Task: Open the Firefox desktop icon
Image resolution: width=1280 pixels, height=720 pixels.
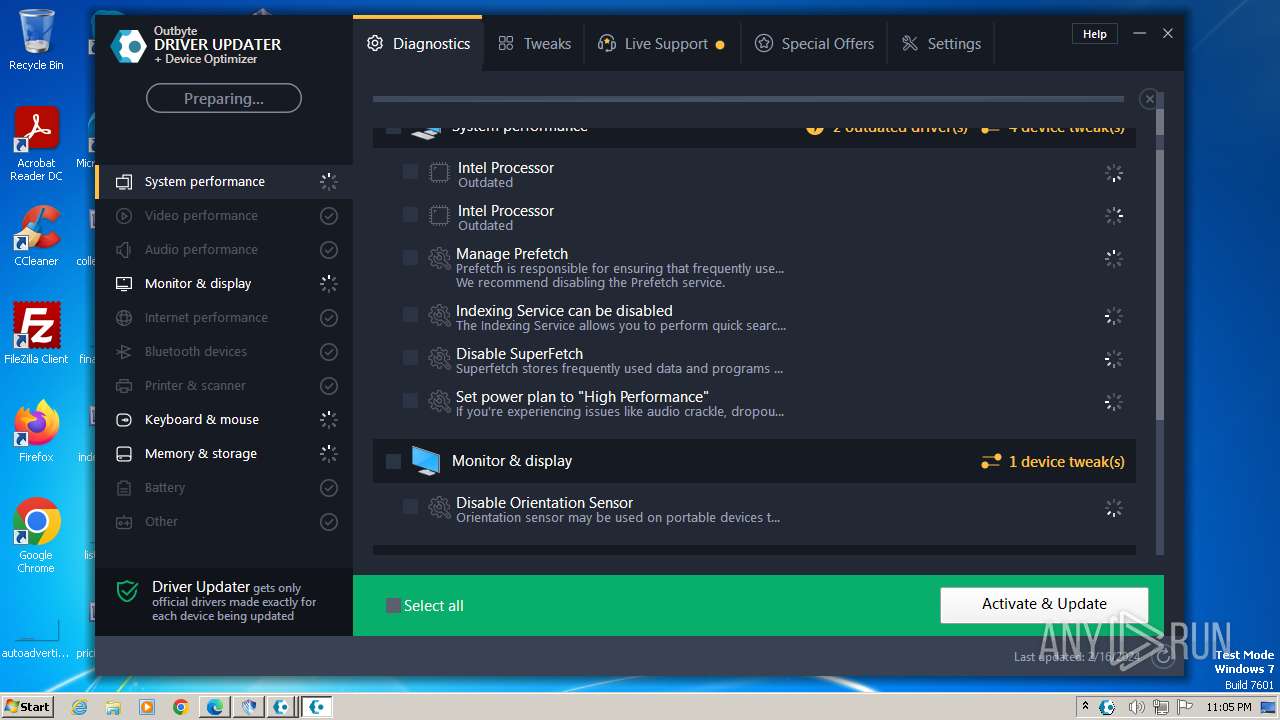Action: (x=36, y=432)
